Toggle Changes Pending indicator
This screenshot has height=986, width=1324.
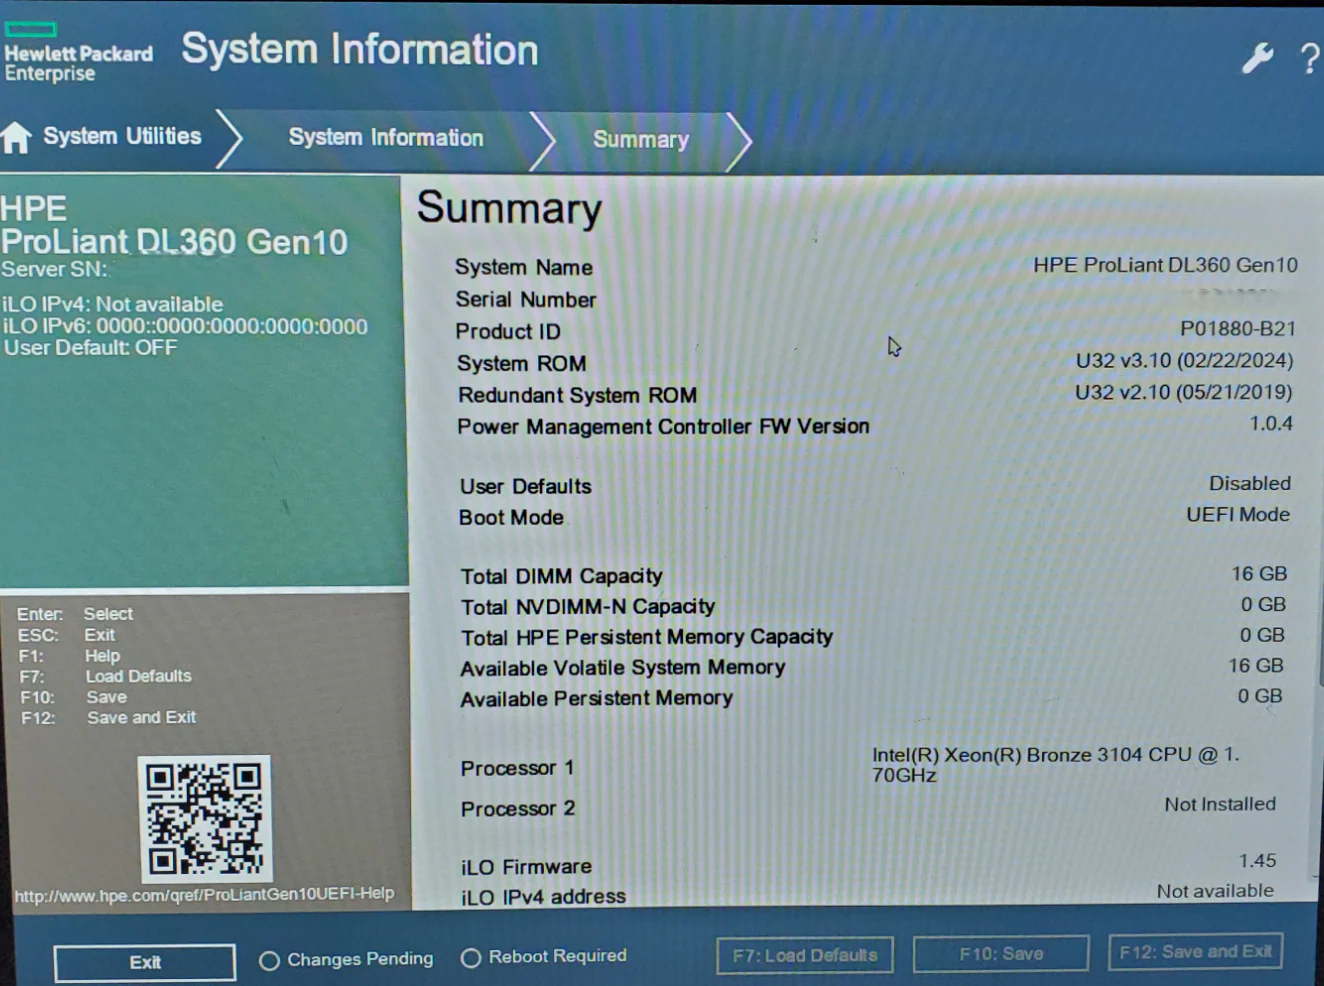346,960
